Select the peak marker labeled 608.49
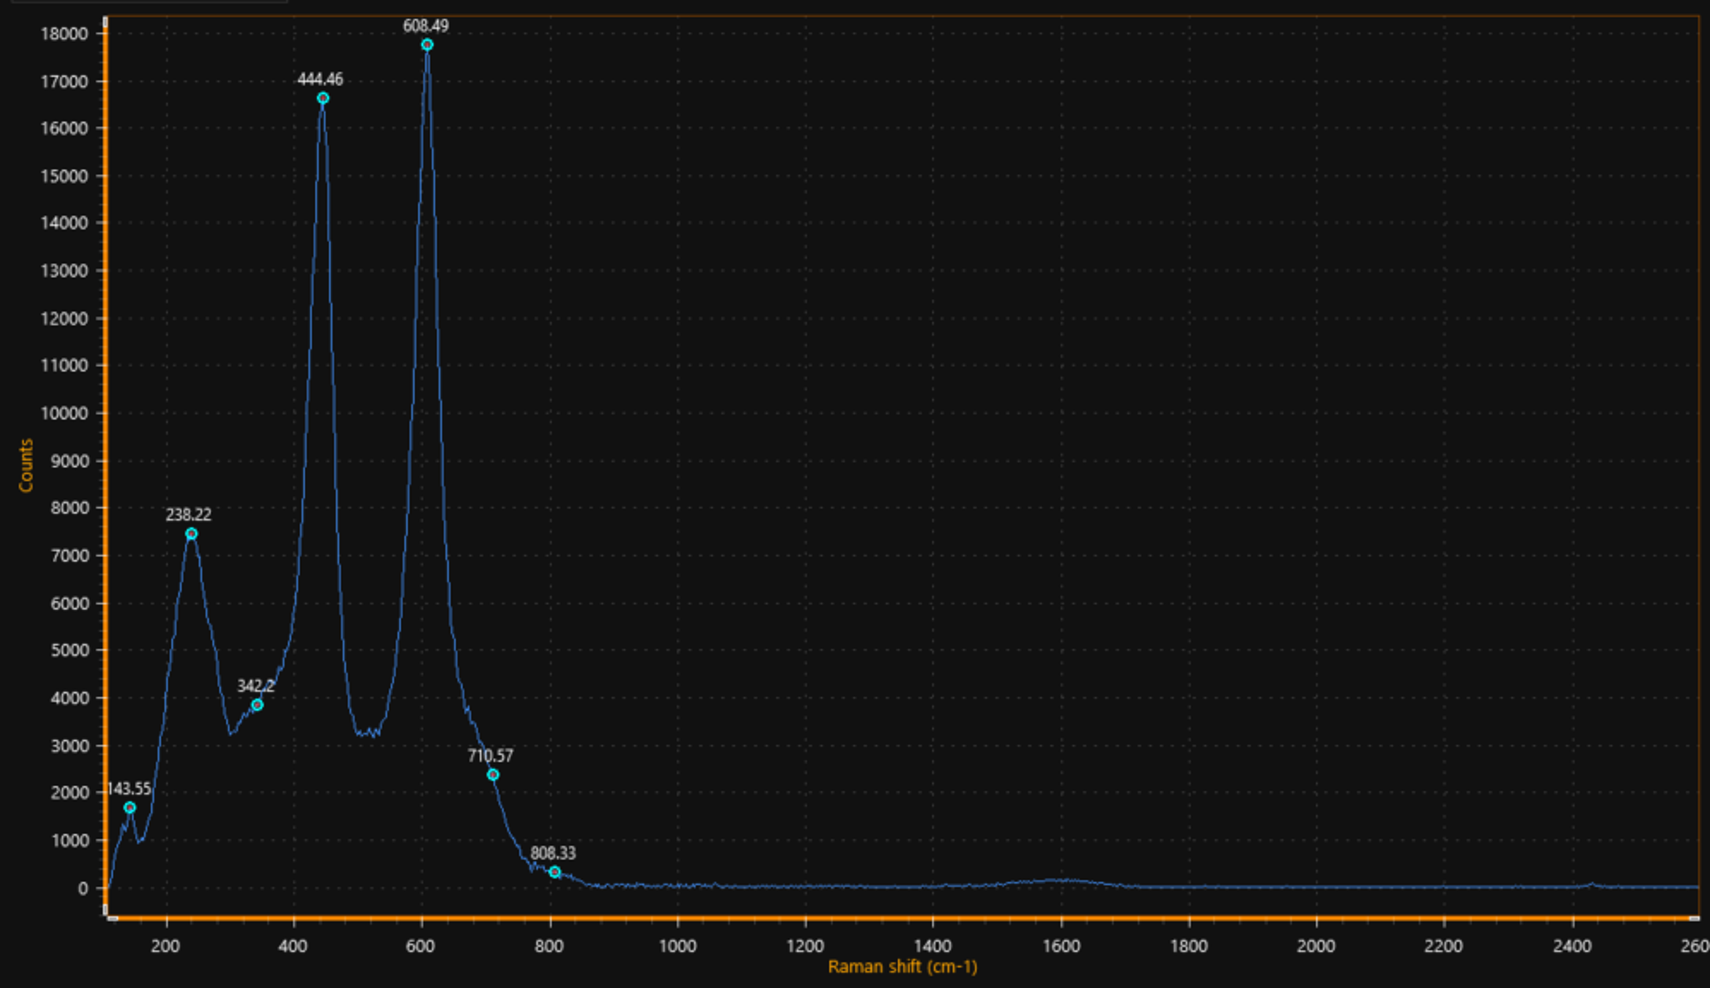 tap(427, 45)
